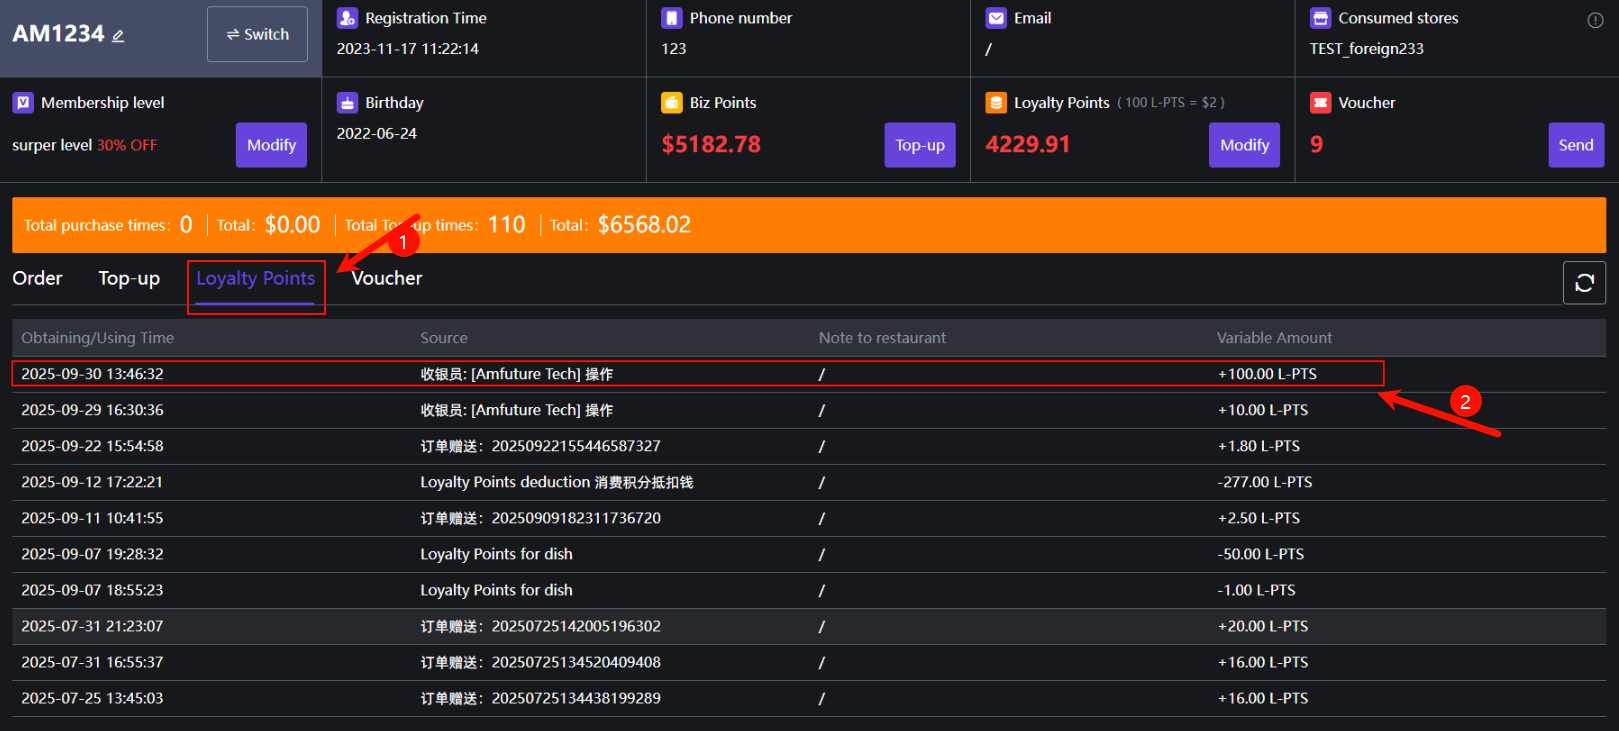Click the edit pencil next to AM1234
The height and width of the screenshot is (731, 1619).
pos(118,36)
